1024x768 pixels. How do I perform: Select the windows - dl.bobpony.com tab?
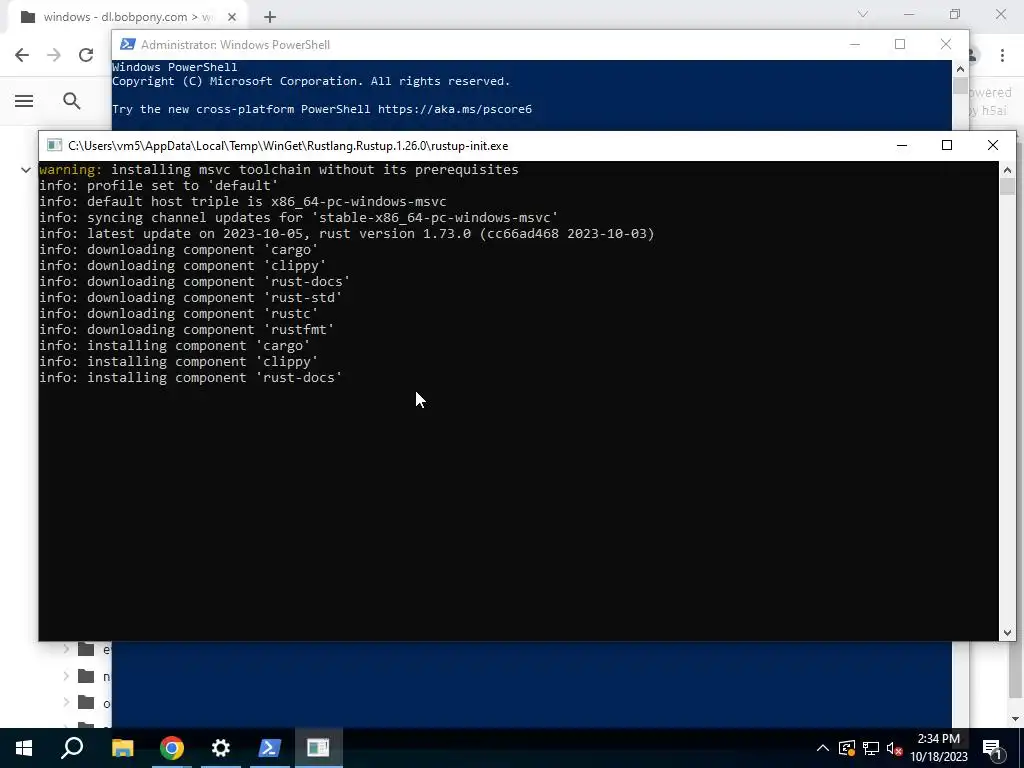[127, 17]
